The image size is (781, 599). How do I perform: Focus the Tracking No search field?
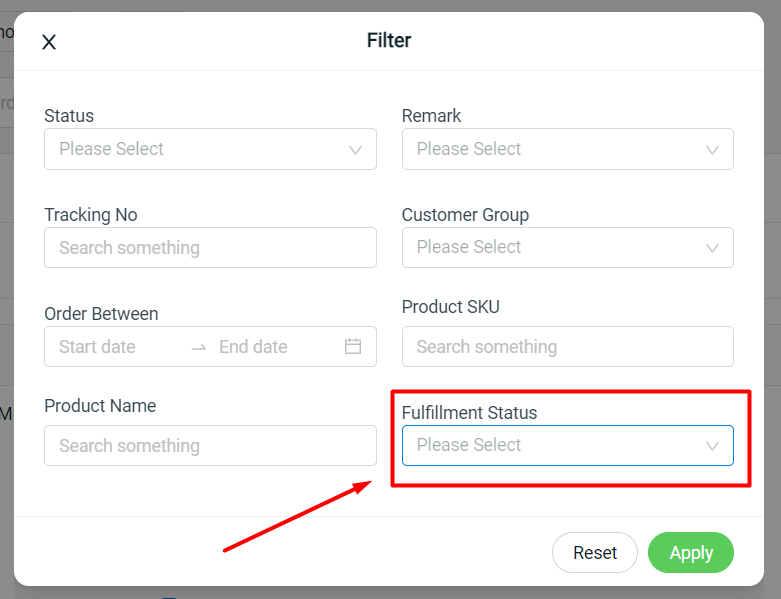coord(210,247)
